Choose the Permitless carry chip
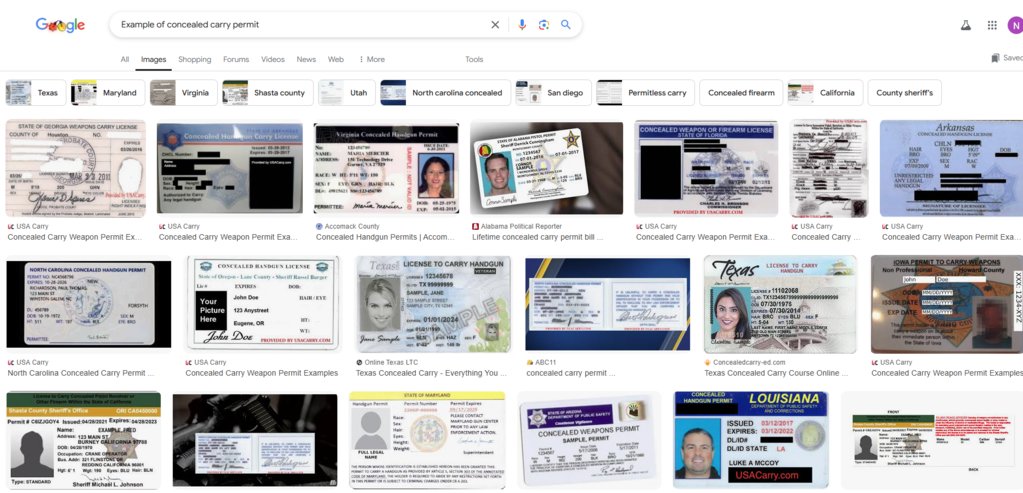The height and width of the screenshot is (493, 1023). [645, 93]
